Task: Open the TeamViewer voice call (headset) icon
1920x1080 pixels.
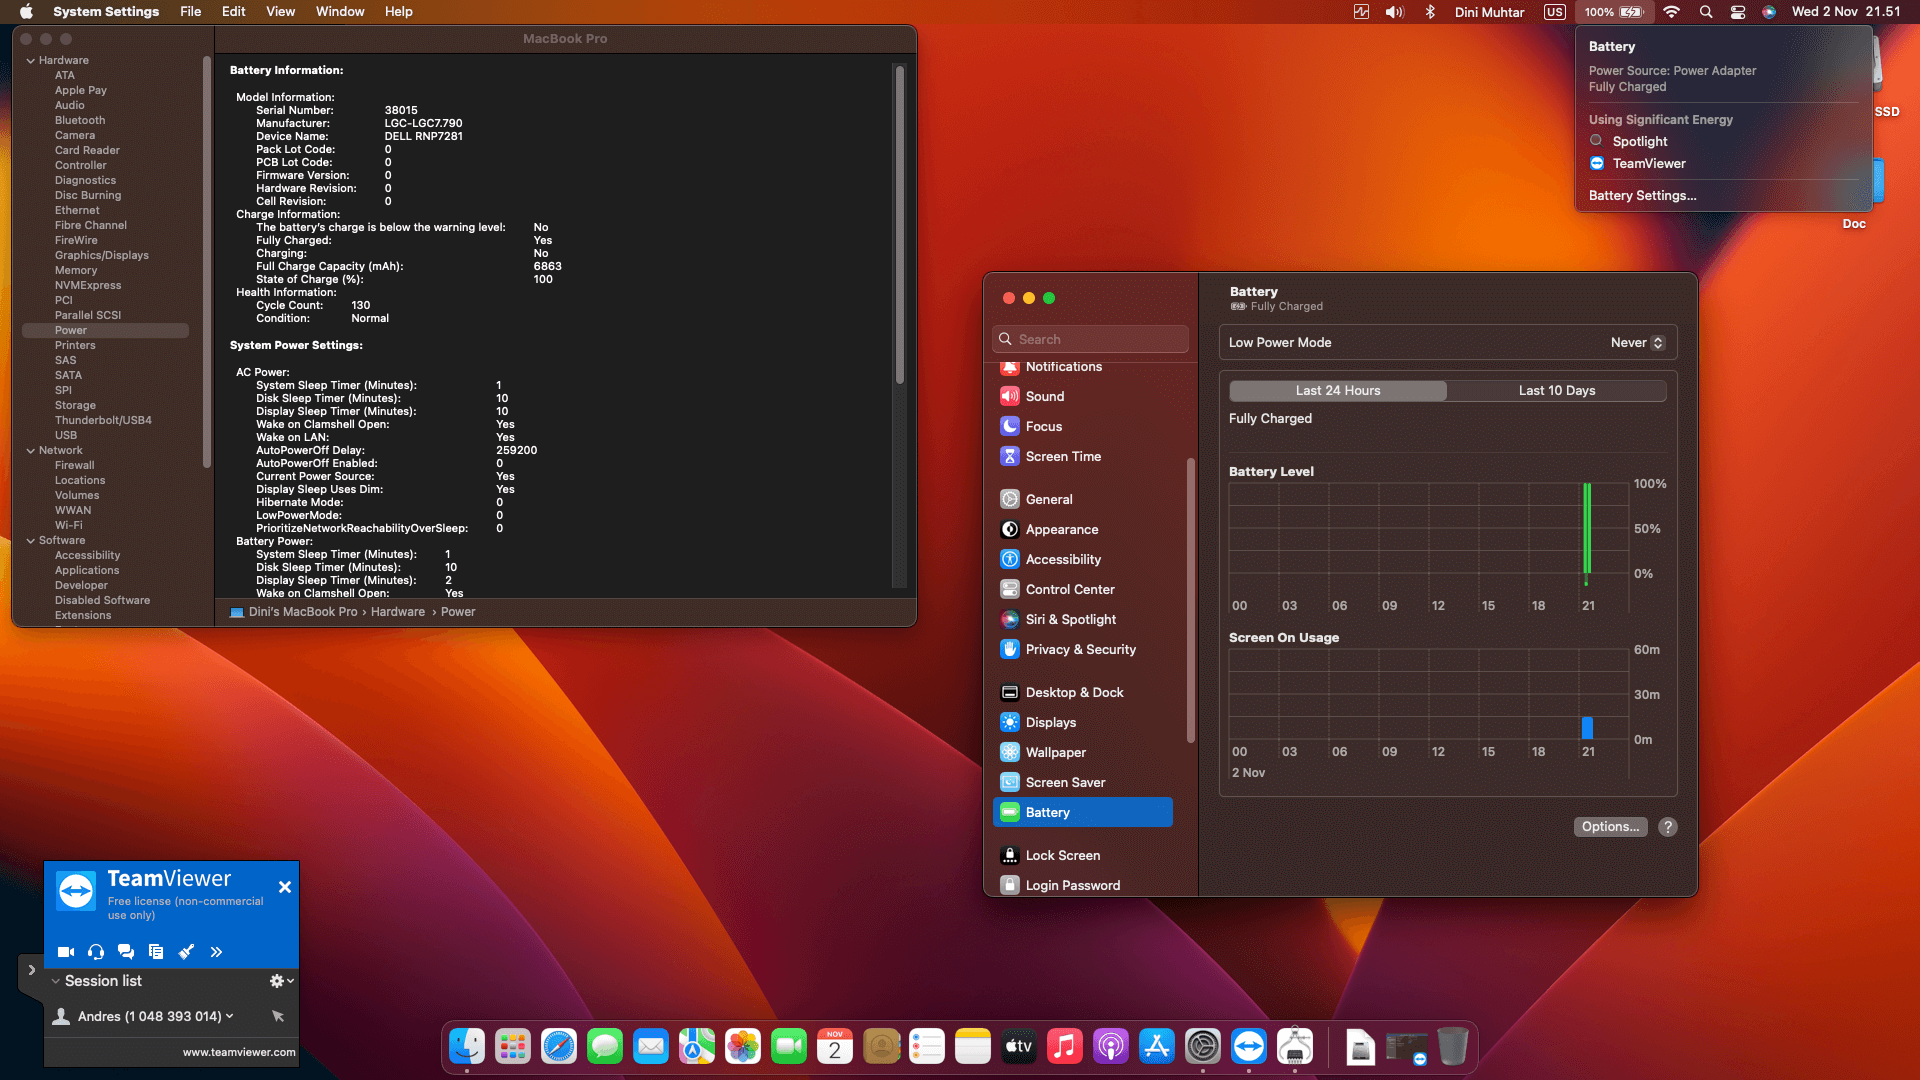Action: (x=96, y=952)
